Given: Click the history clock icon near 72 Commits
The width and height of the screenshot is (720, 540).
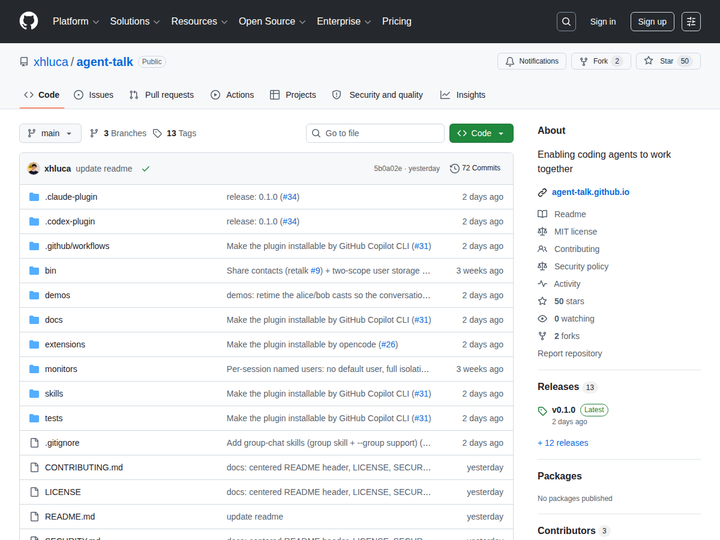Looking at the screenshot, I should (455, 169).
